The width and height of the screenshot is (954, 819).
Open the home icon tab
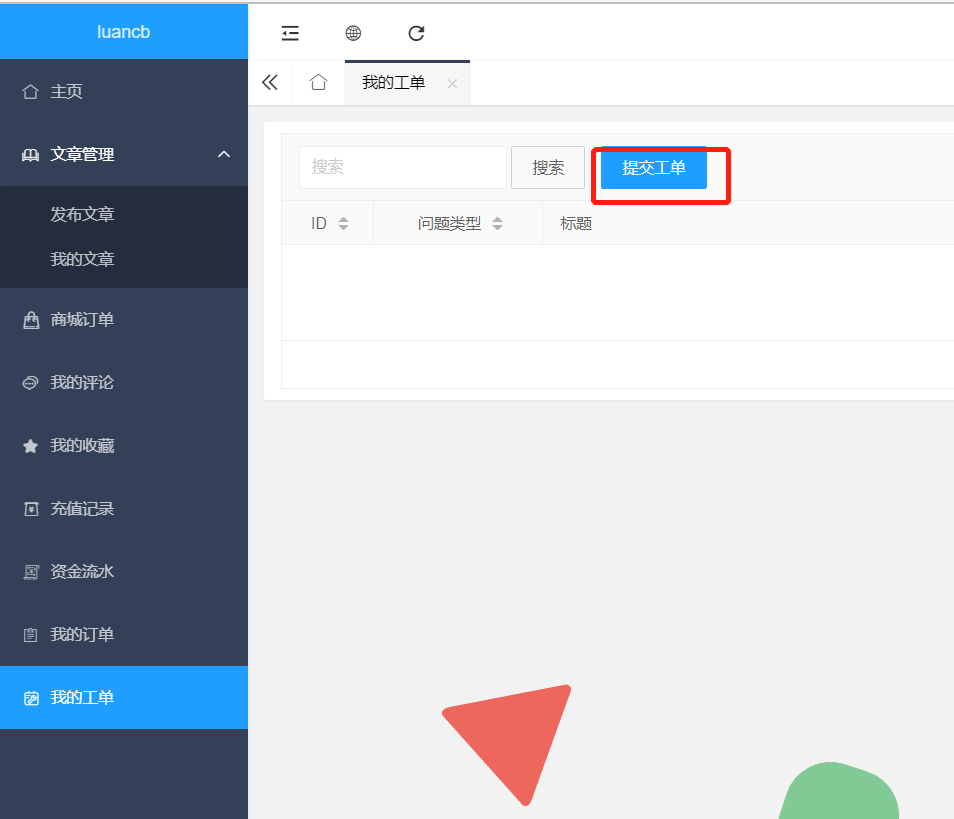point(318,83)
